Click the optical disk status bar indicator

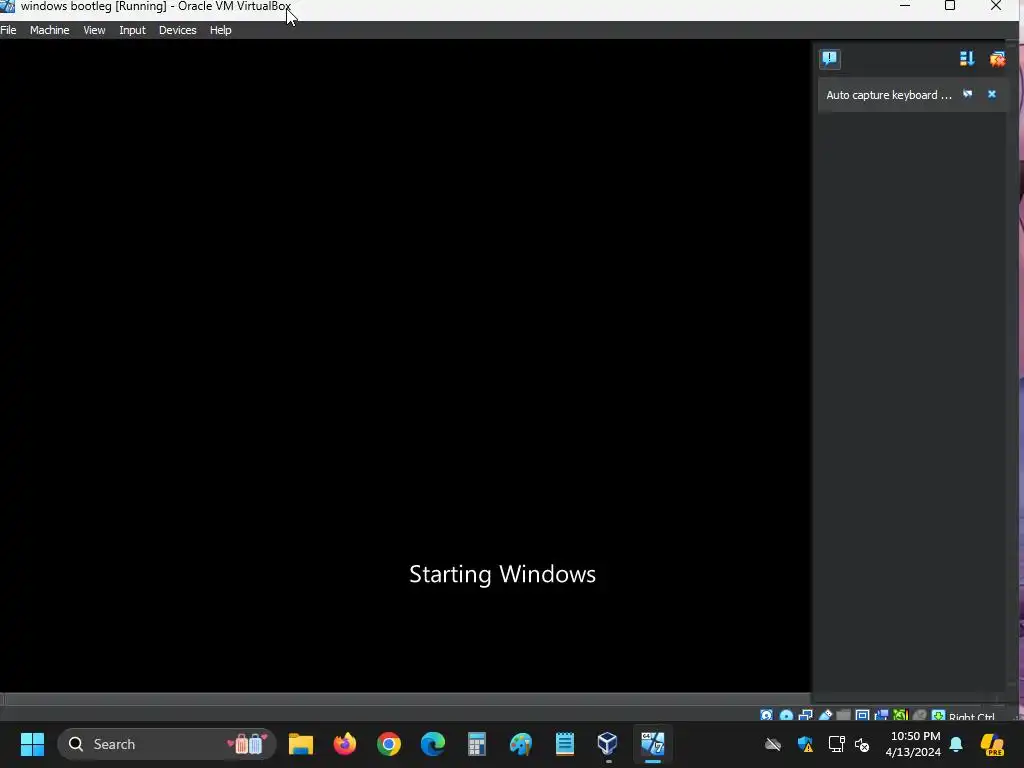pos(786,716)
